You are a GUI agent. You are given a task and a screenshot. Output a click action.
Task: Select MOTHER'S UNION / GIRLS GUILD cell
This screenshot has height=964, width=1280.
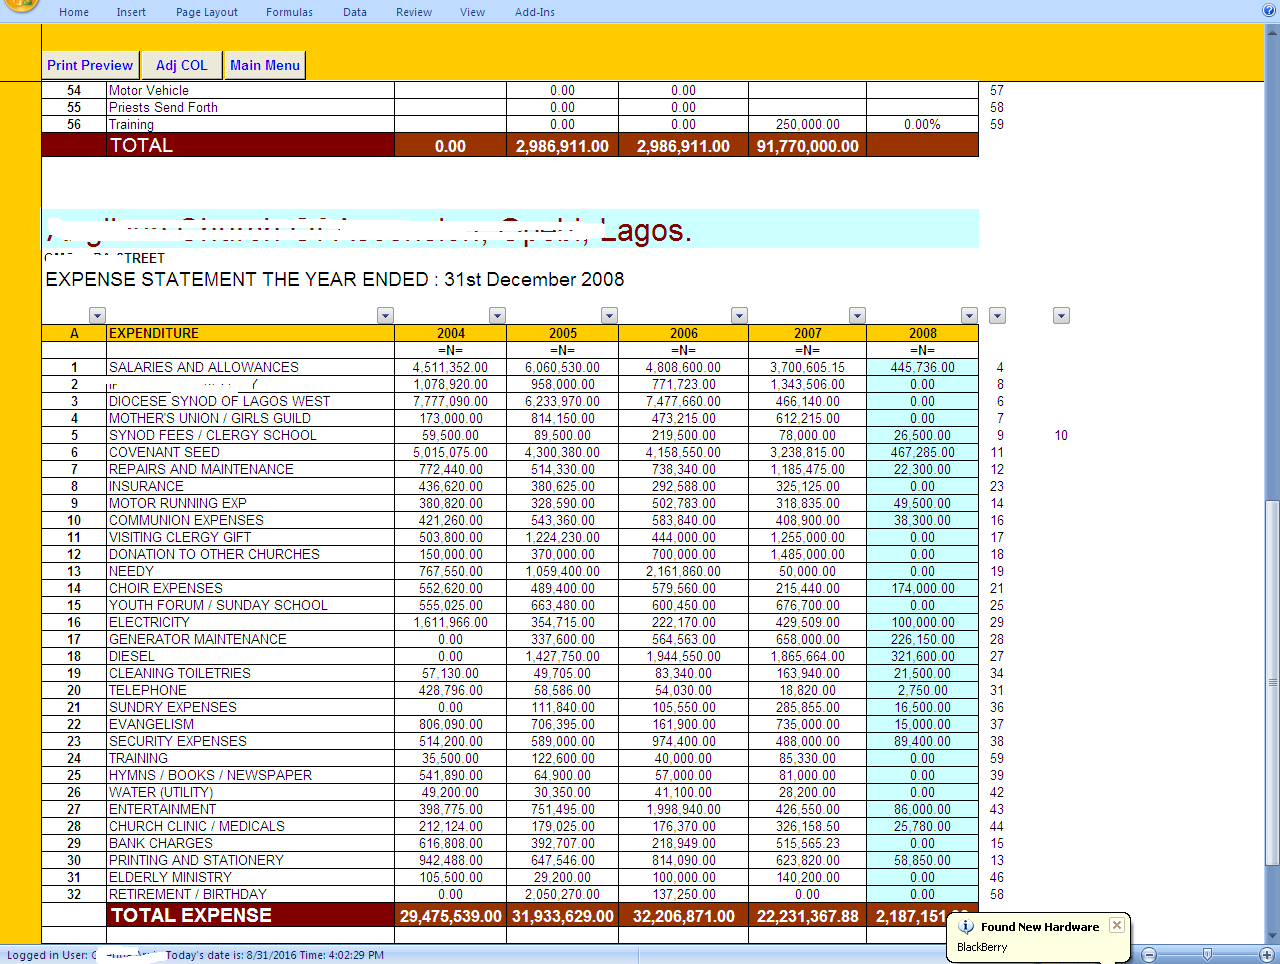tap(250, 418)
